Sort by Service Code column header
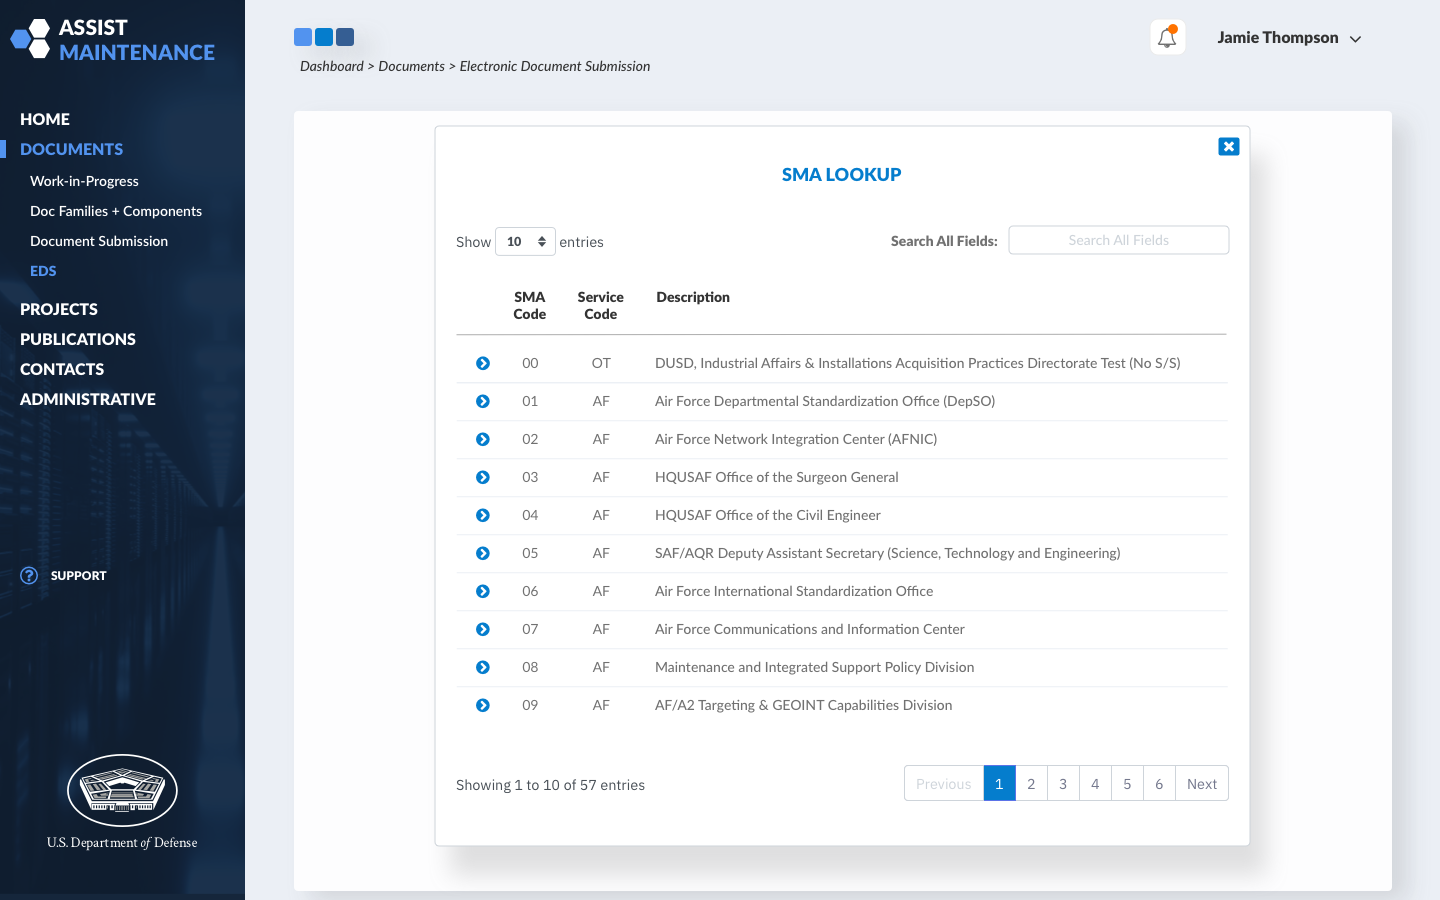 coord(601,305)
